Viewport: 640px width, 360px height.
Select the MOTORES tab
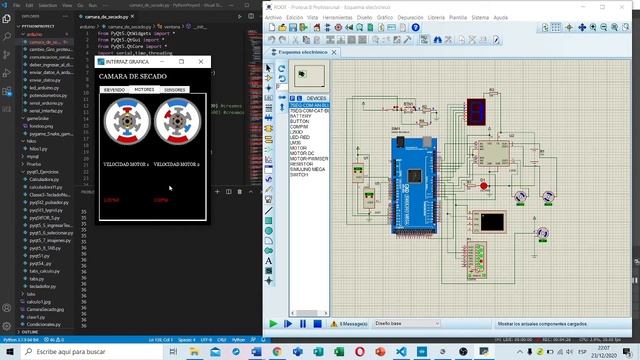tap(144, 89)
